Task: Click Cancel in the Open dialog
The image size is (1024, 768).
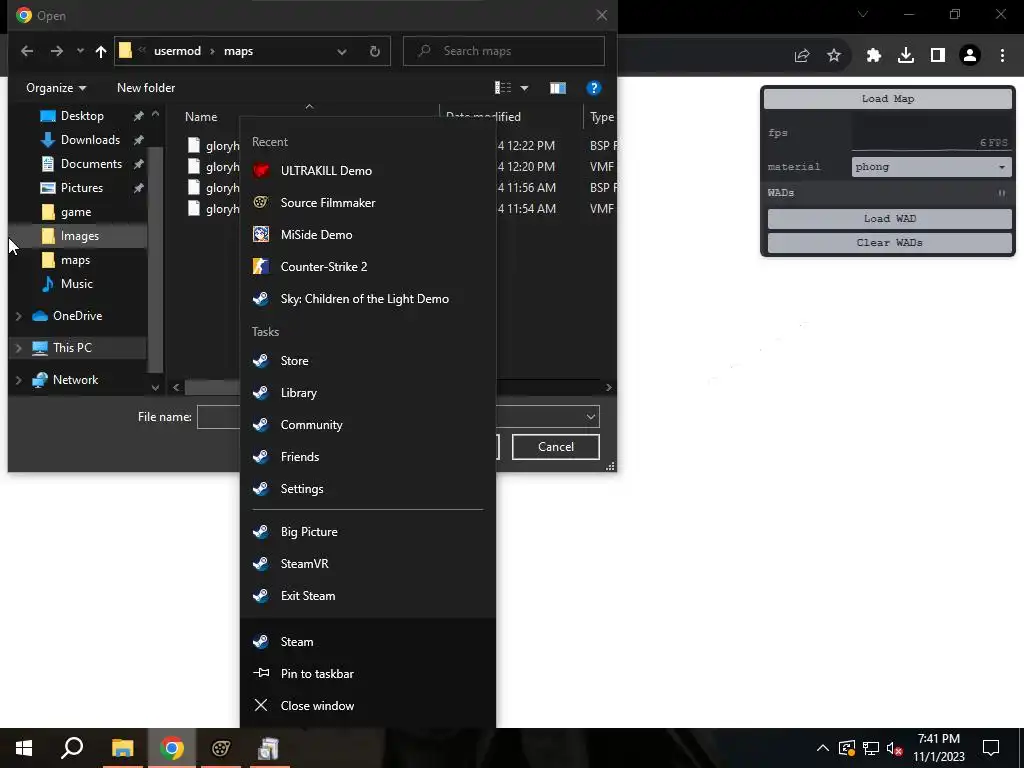Action: coord(556,447)
